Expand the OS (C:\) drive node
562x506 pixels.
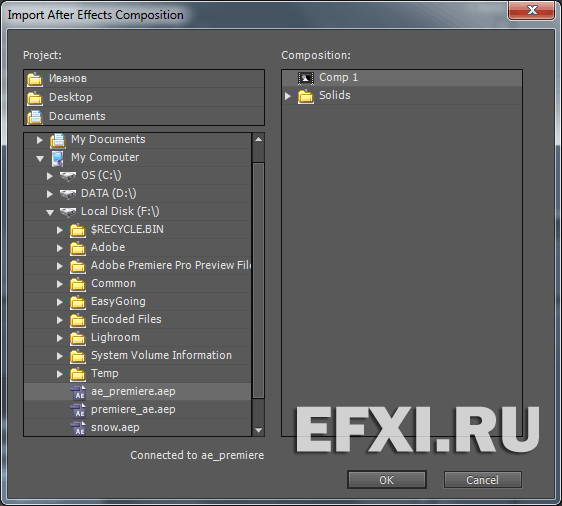(50, 176)
